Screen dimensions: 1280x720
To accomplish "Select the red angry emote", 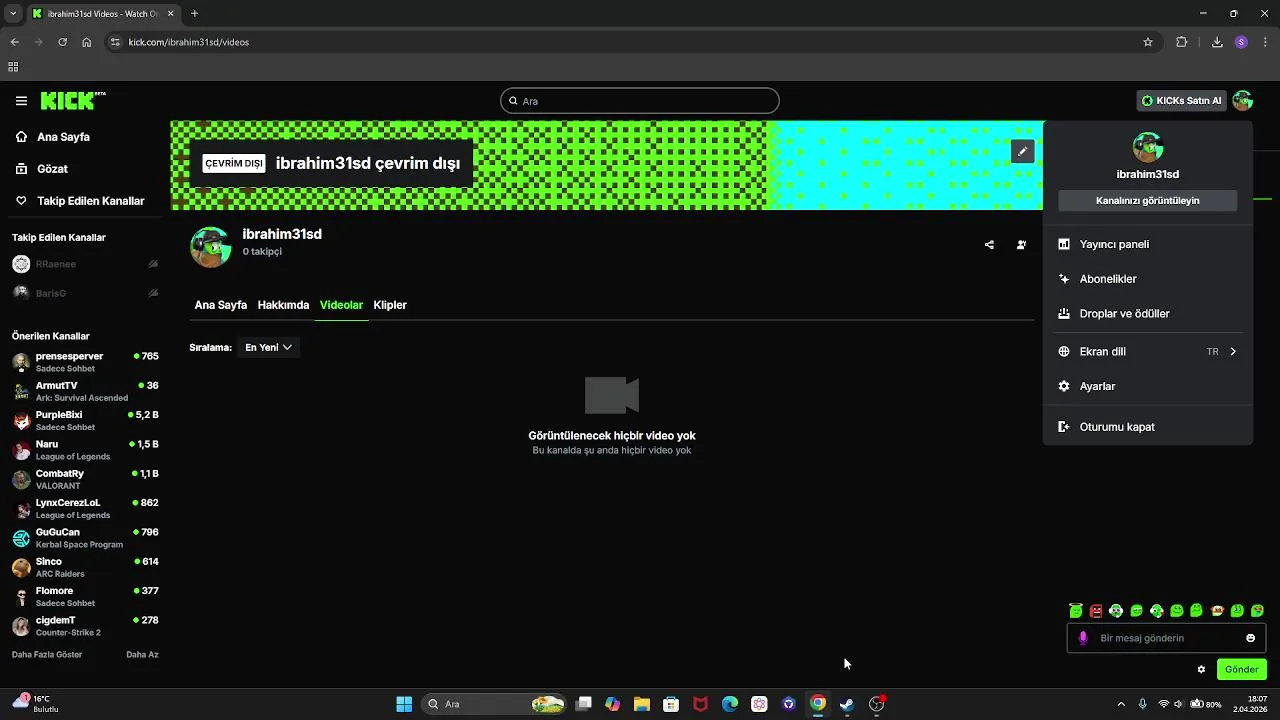I will [1096, 610].
